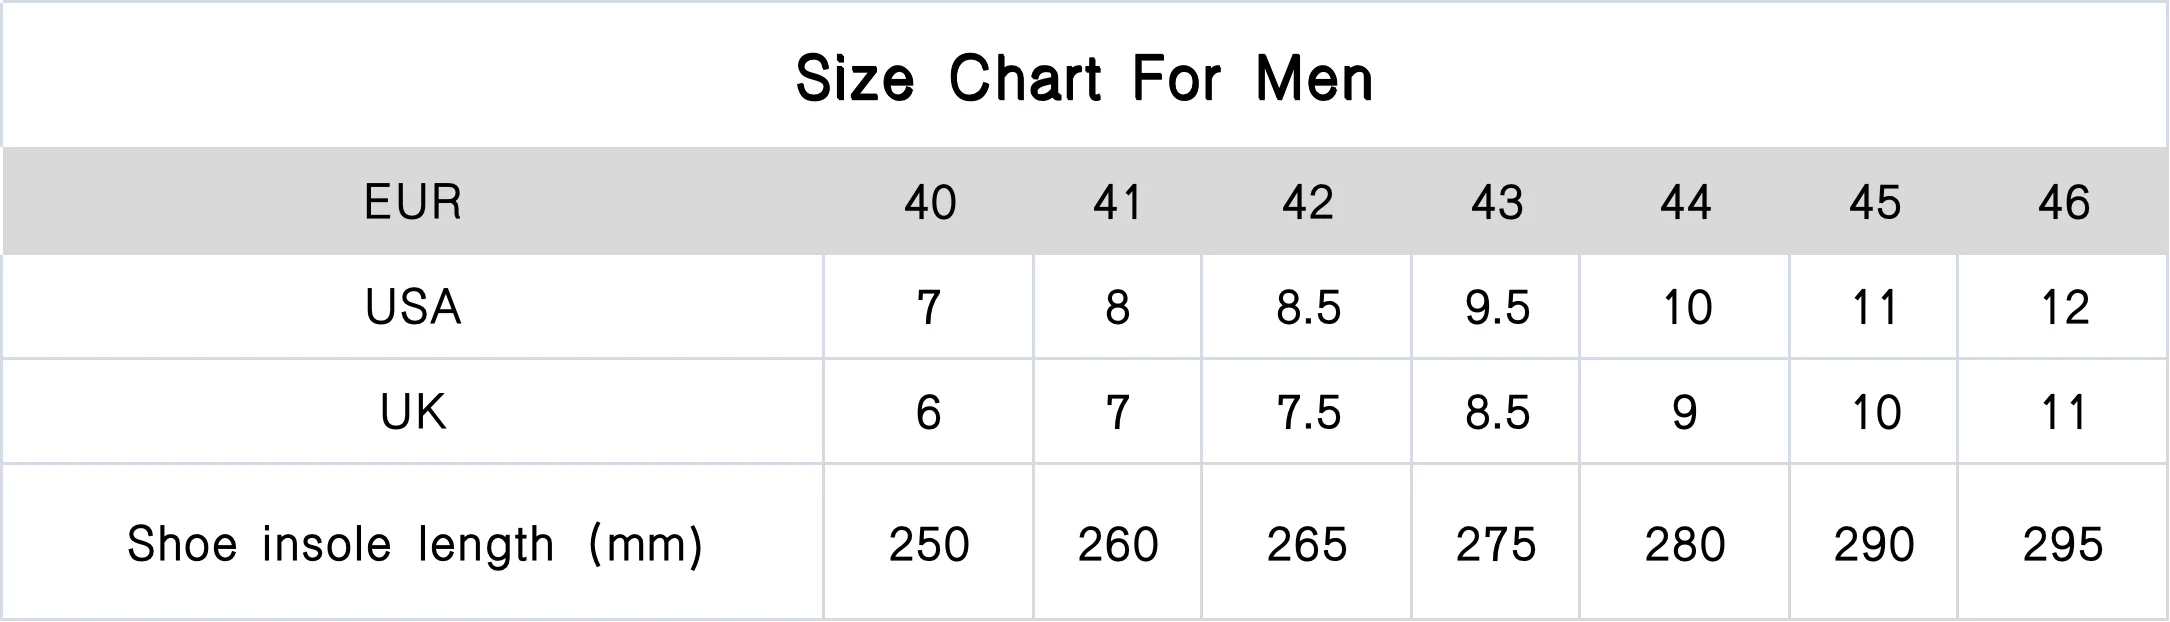This screenshot has width=2170, height=622.
Task: Select USA size 12 cell
Action: tap(2063, 307)
